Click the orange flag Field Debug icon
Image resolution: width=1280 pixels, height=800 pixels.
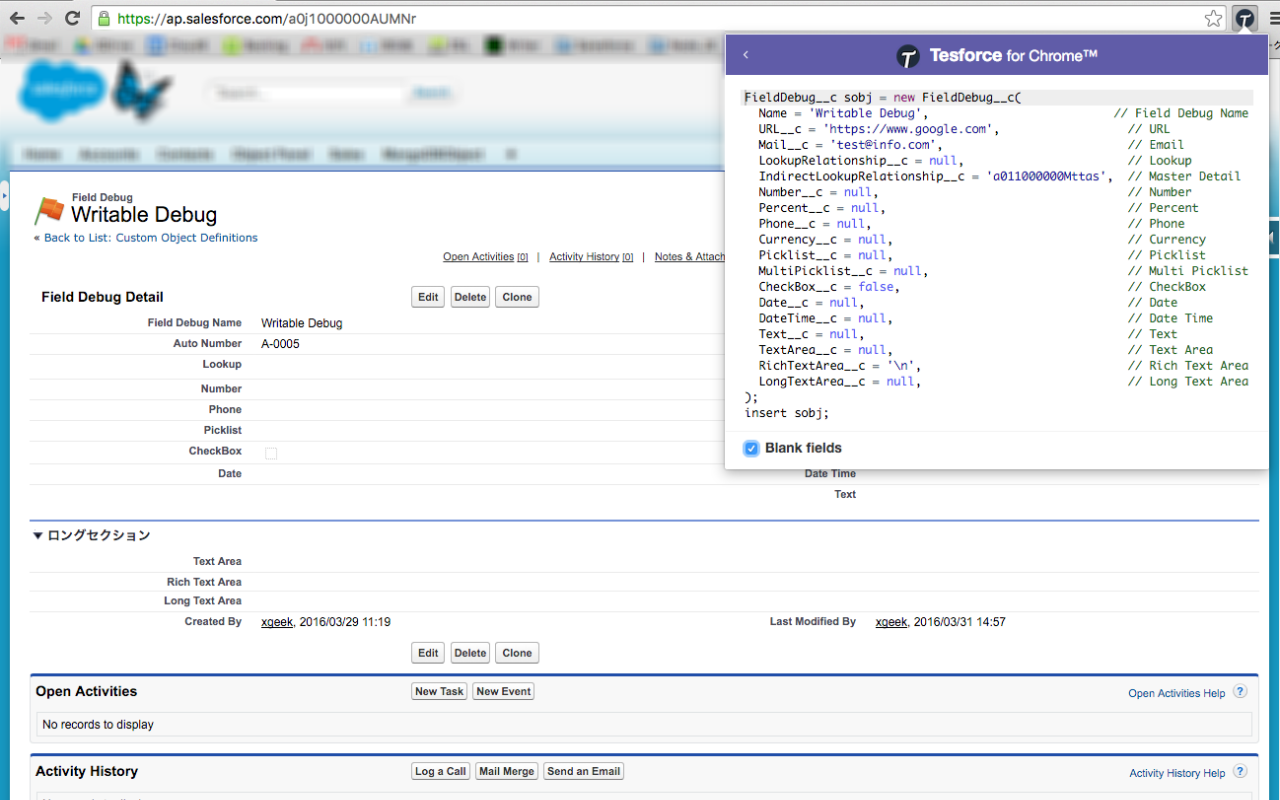coord(49,210)
